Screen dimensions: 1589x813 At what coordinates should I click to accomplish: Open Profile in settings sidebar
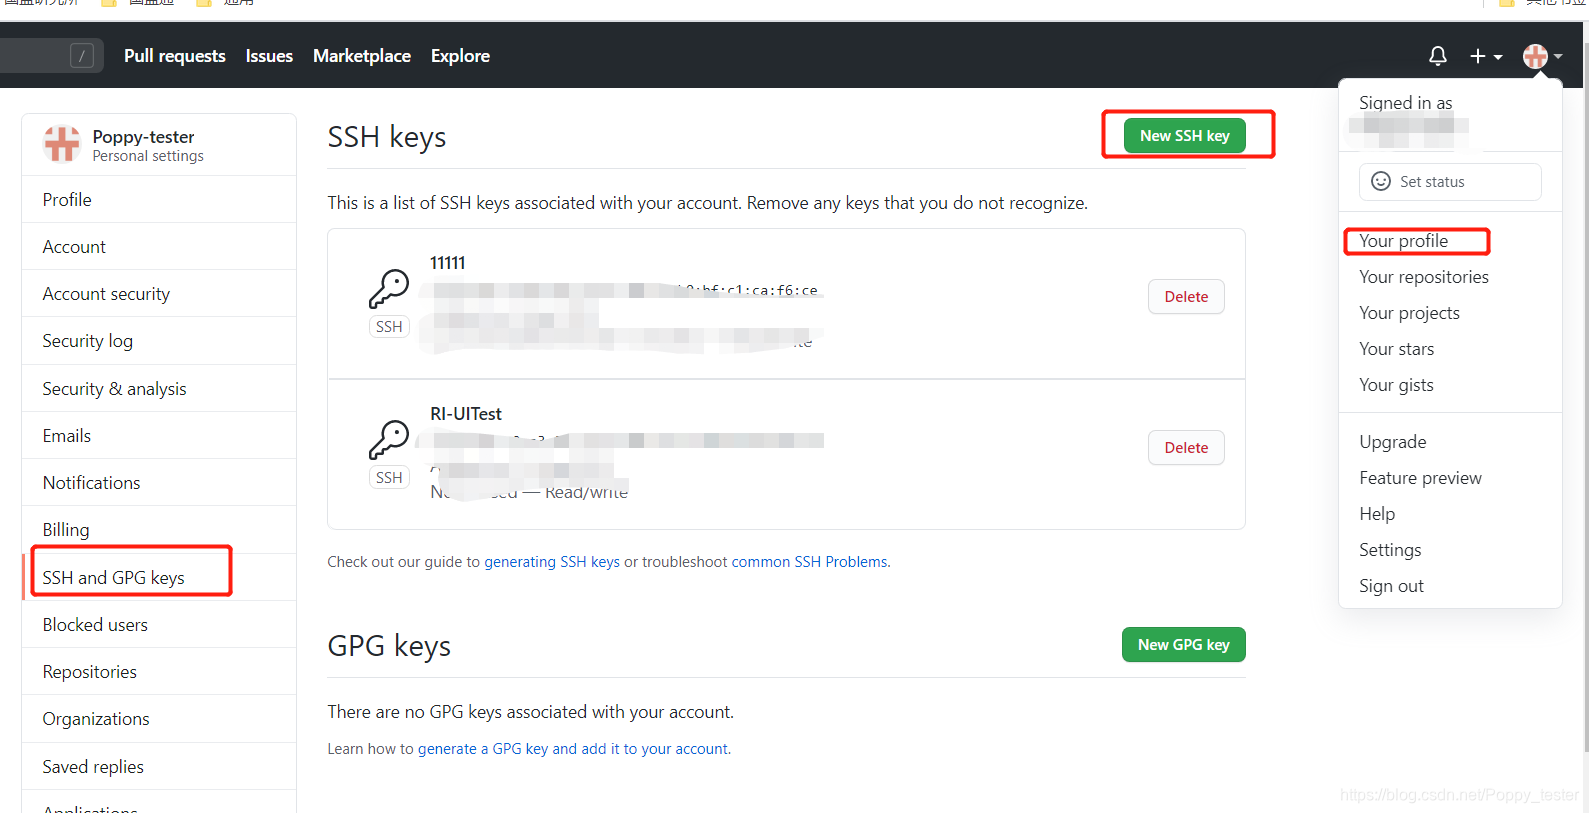[159, 200]
